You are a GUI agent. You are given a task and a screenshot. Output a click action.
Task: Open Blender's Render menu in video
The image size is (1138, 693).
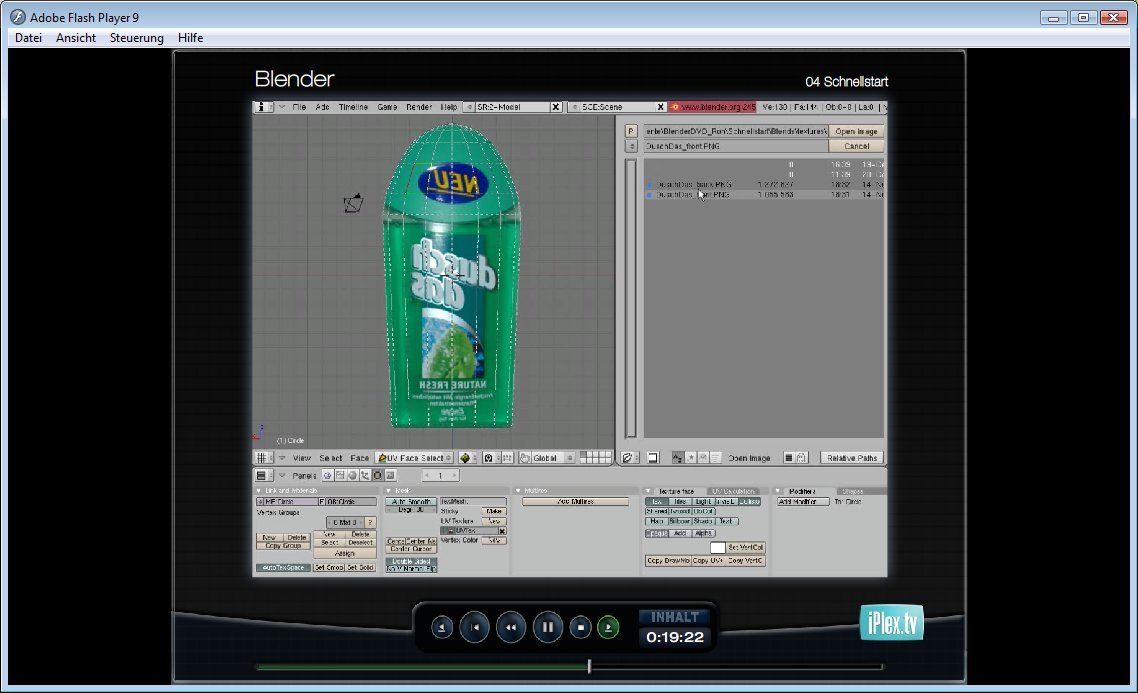click(x=419, y=107)
